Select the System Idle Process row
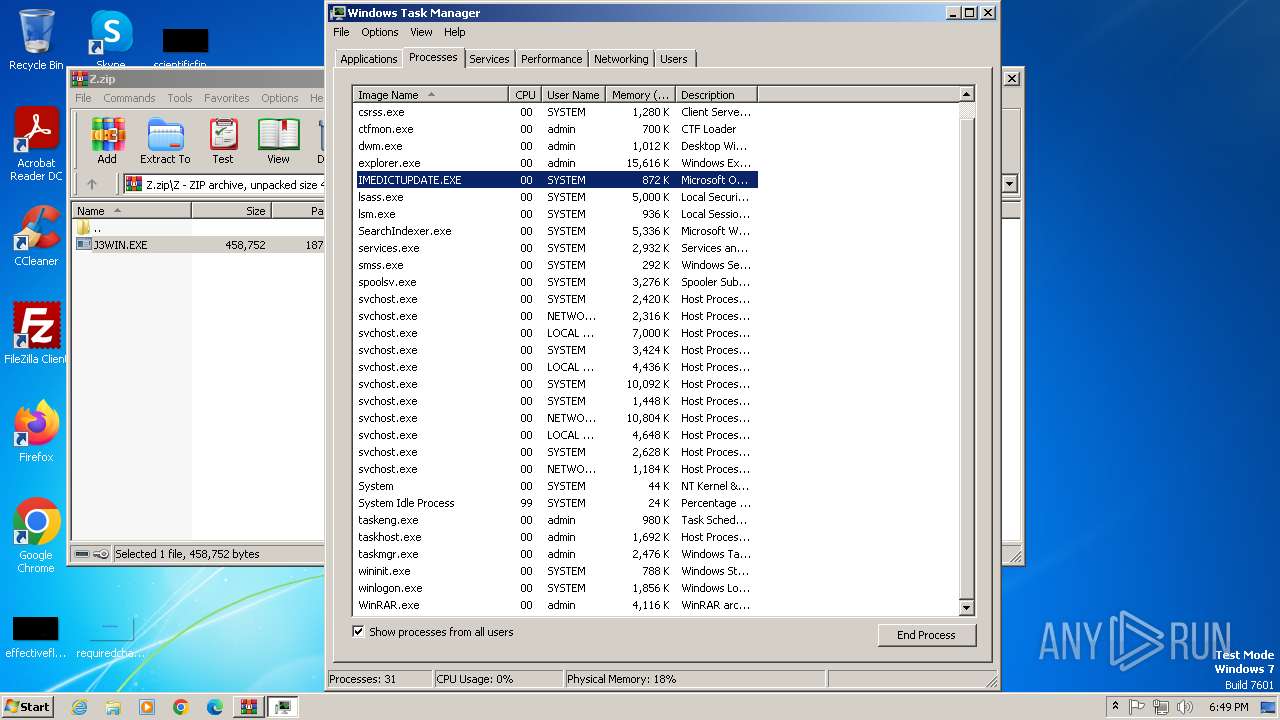 [556, 503]
